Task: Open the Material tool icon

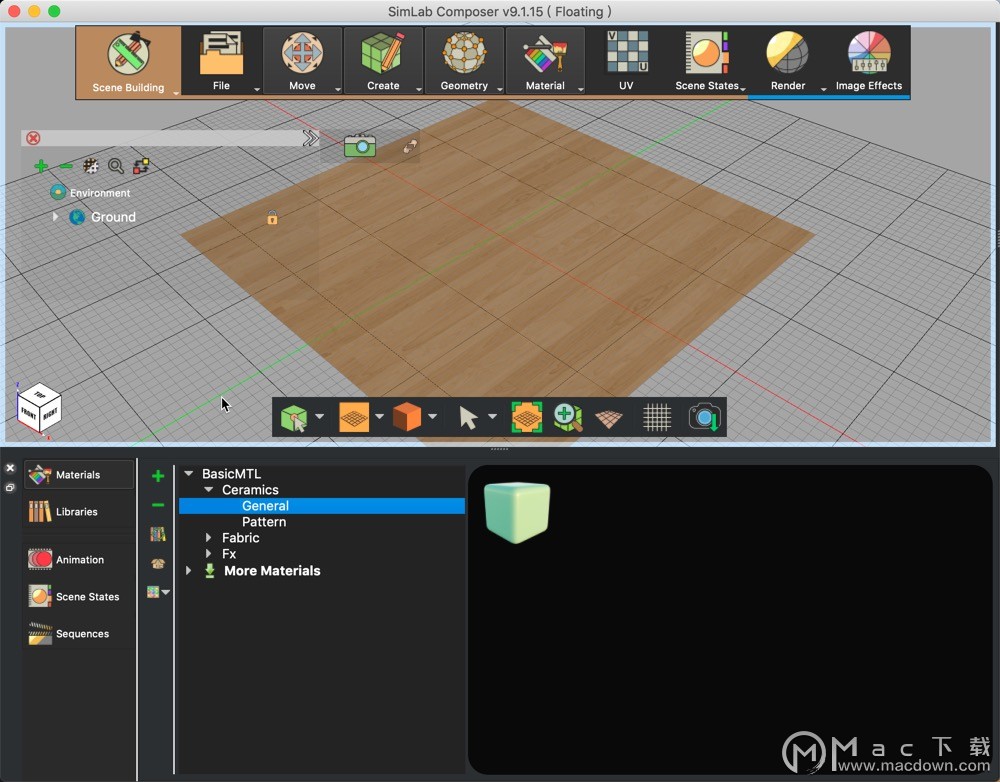Action: pos(545,54)
